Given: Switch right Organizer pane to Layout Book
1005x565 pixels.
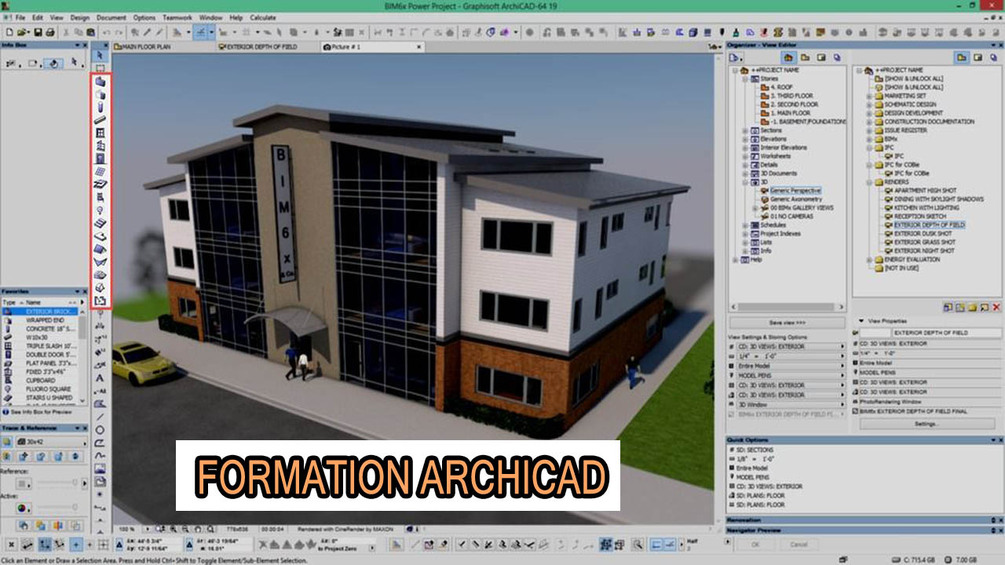Looking at the screenshot, I should (978, 58).
